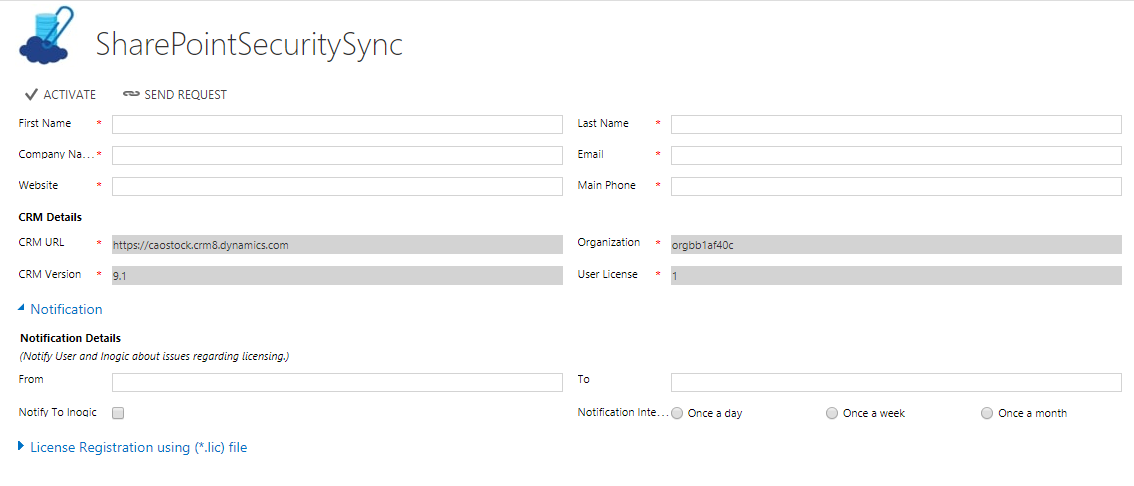The width and height of the screenshot is (1134, 486).
Task: Click the licensing issues note text
Action: coord(155,356)
